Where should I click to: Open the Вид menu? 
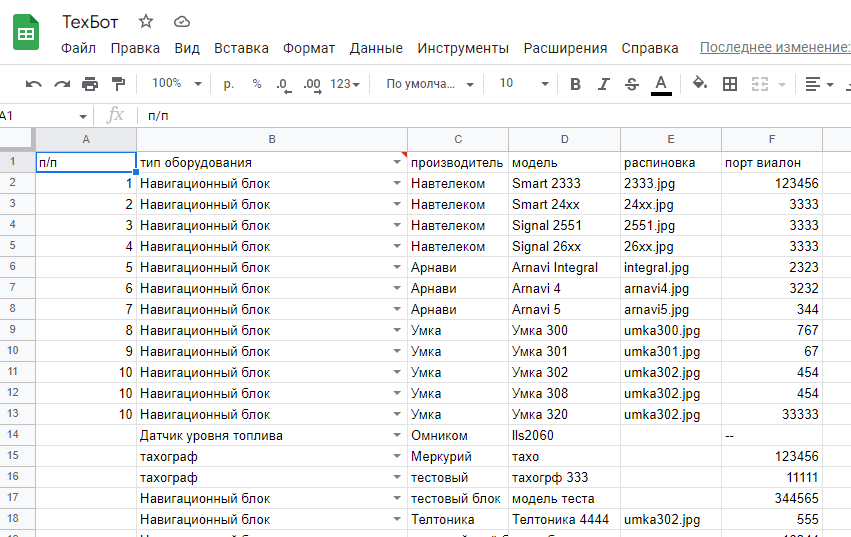[x=187, y=48]
